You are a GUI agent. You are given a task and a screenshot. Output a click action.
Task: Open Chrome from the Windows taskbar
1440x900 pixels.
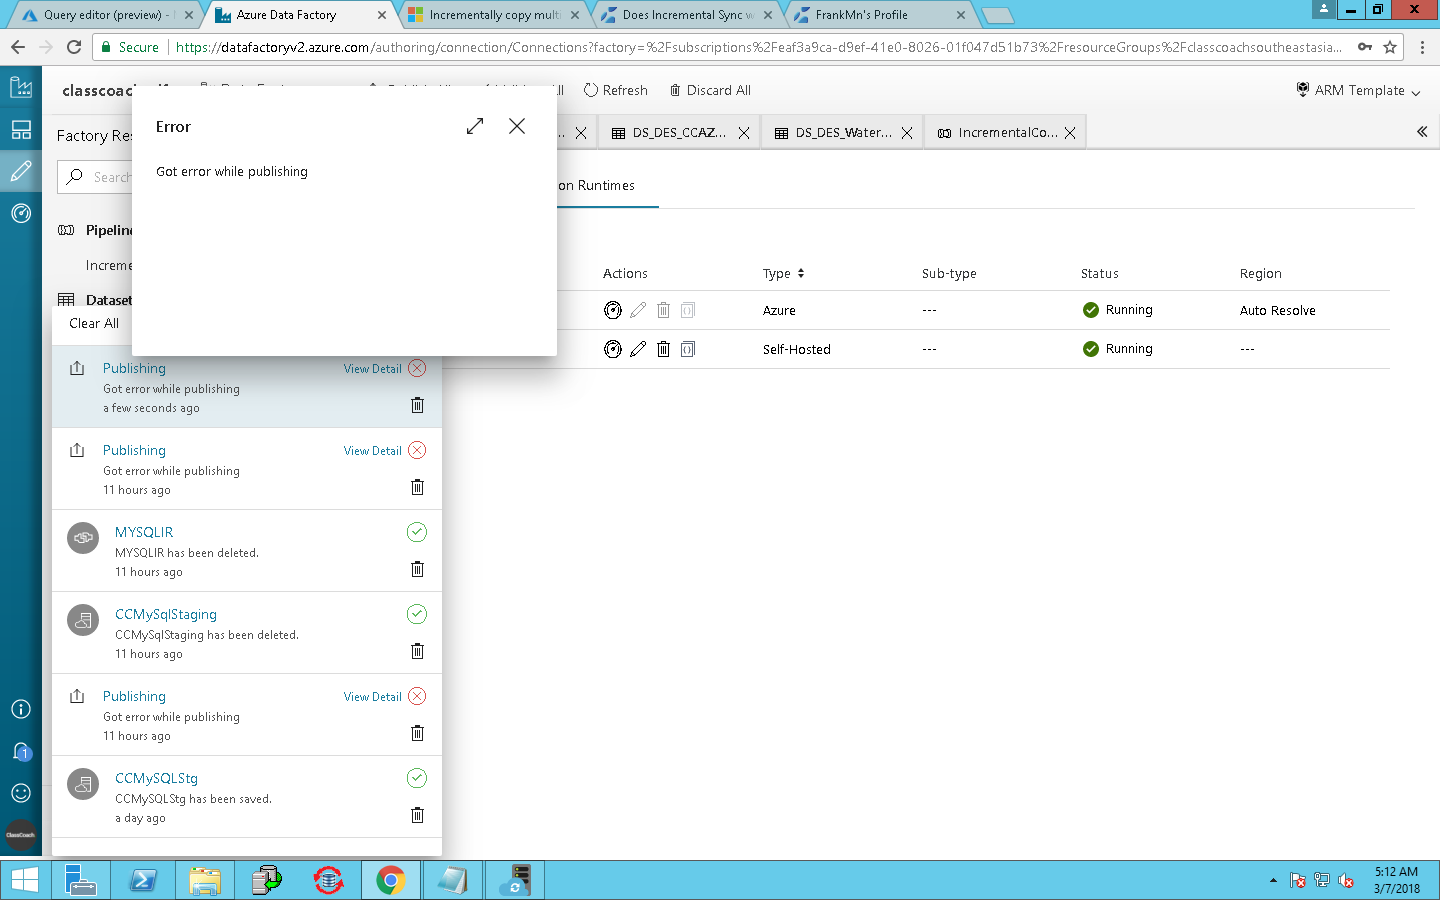tap(391, 880)
